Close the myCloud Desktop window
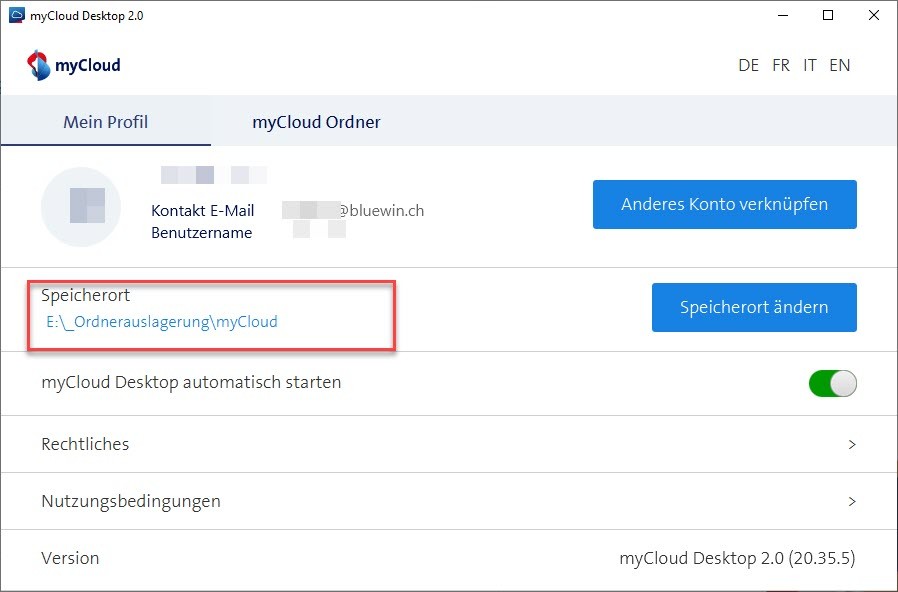 [874, 15]
